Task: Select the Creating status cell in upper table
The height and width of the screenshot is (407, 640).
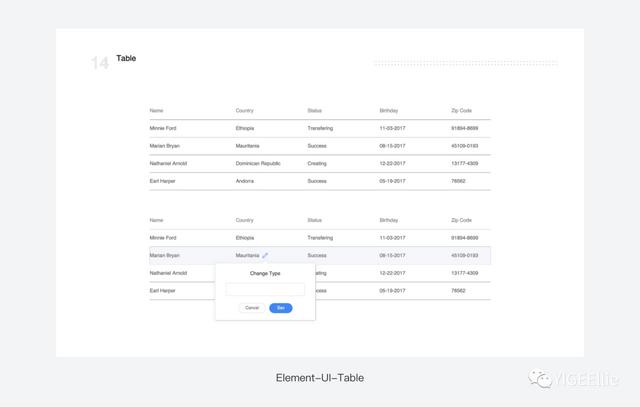Action: tap(317, 163)
